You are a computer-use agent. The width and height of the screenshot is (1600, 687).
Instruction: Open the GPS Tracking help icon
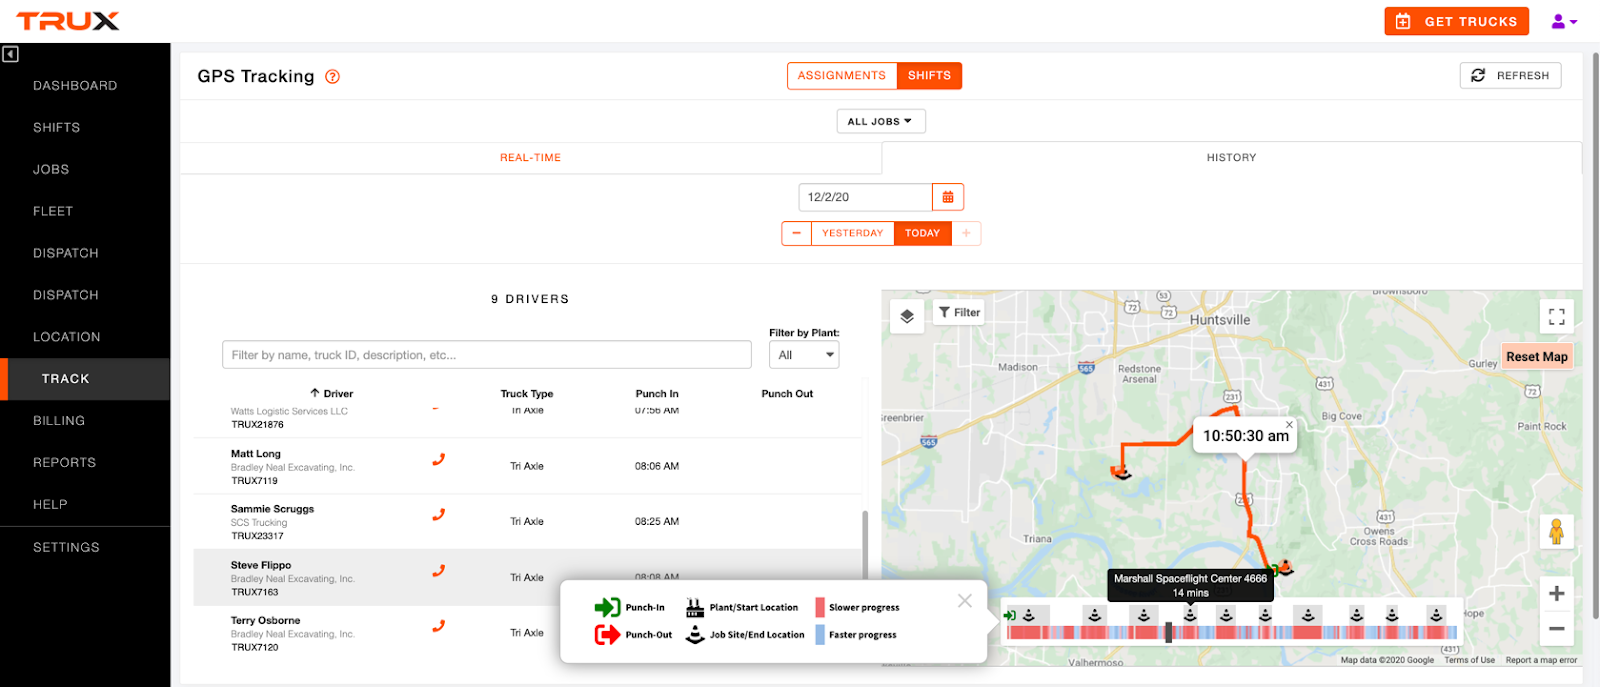pyautogui.click(x=333, y=77)
